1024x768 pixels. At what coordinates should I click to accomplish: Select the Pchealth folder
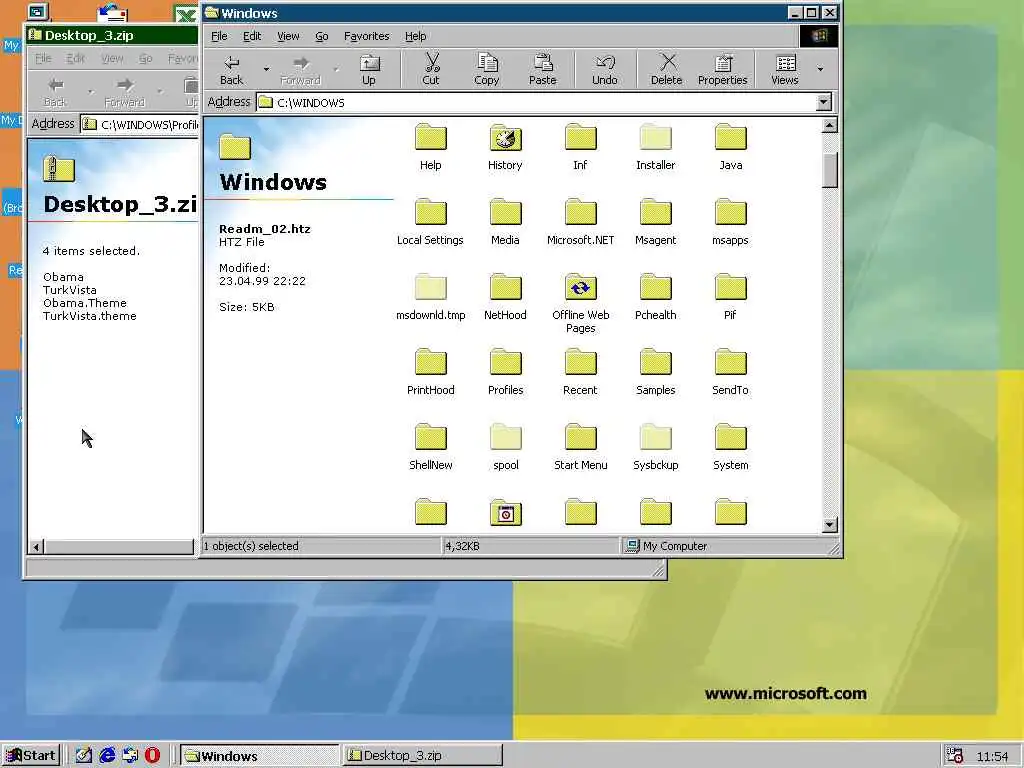coord(656,297)
